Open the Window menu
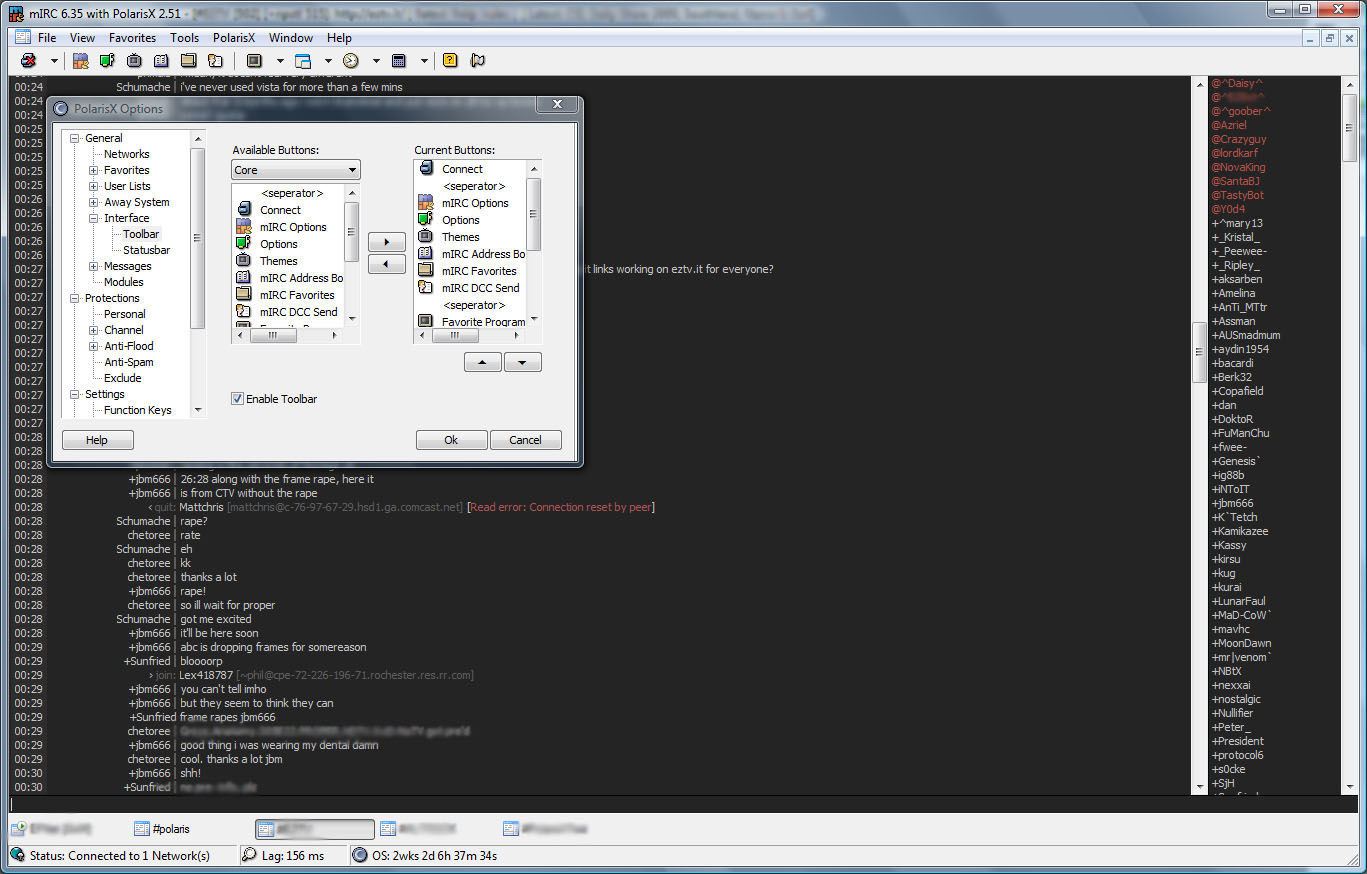Screen dimensions: 1367x874 click(291, 38)
